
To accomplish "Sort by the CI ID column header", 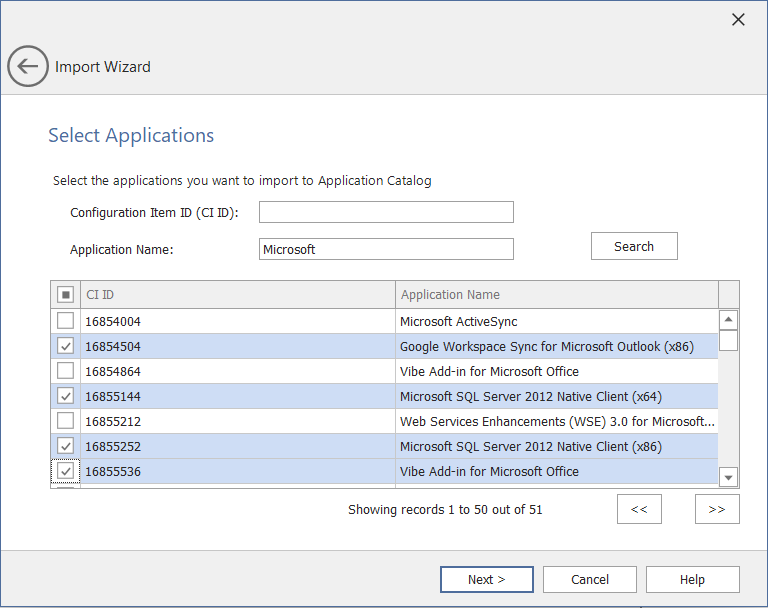I will 237,295.
